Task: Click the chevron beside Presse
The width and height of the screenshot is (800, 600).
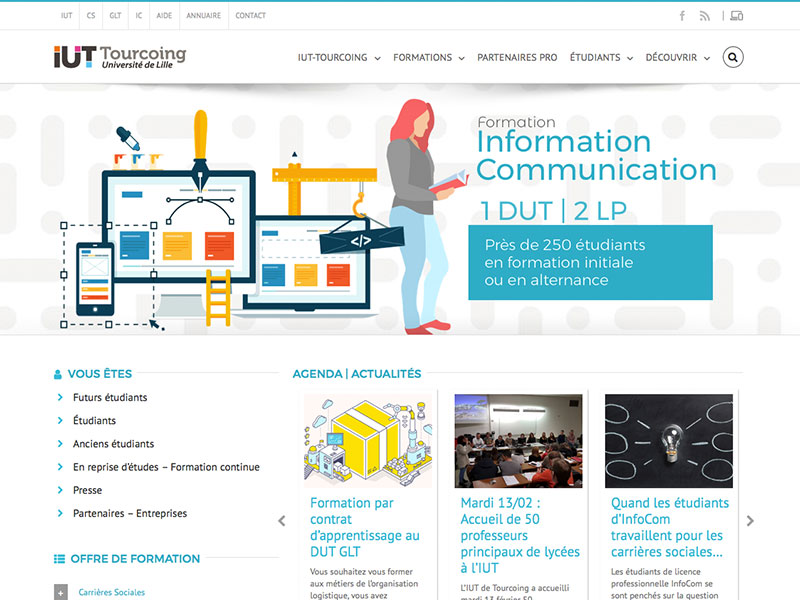Action: (60, 490)
